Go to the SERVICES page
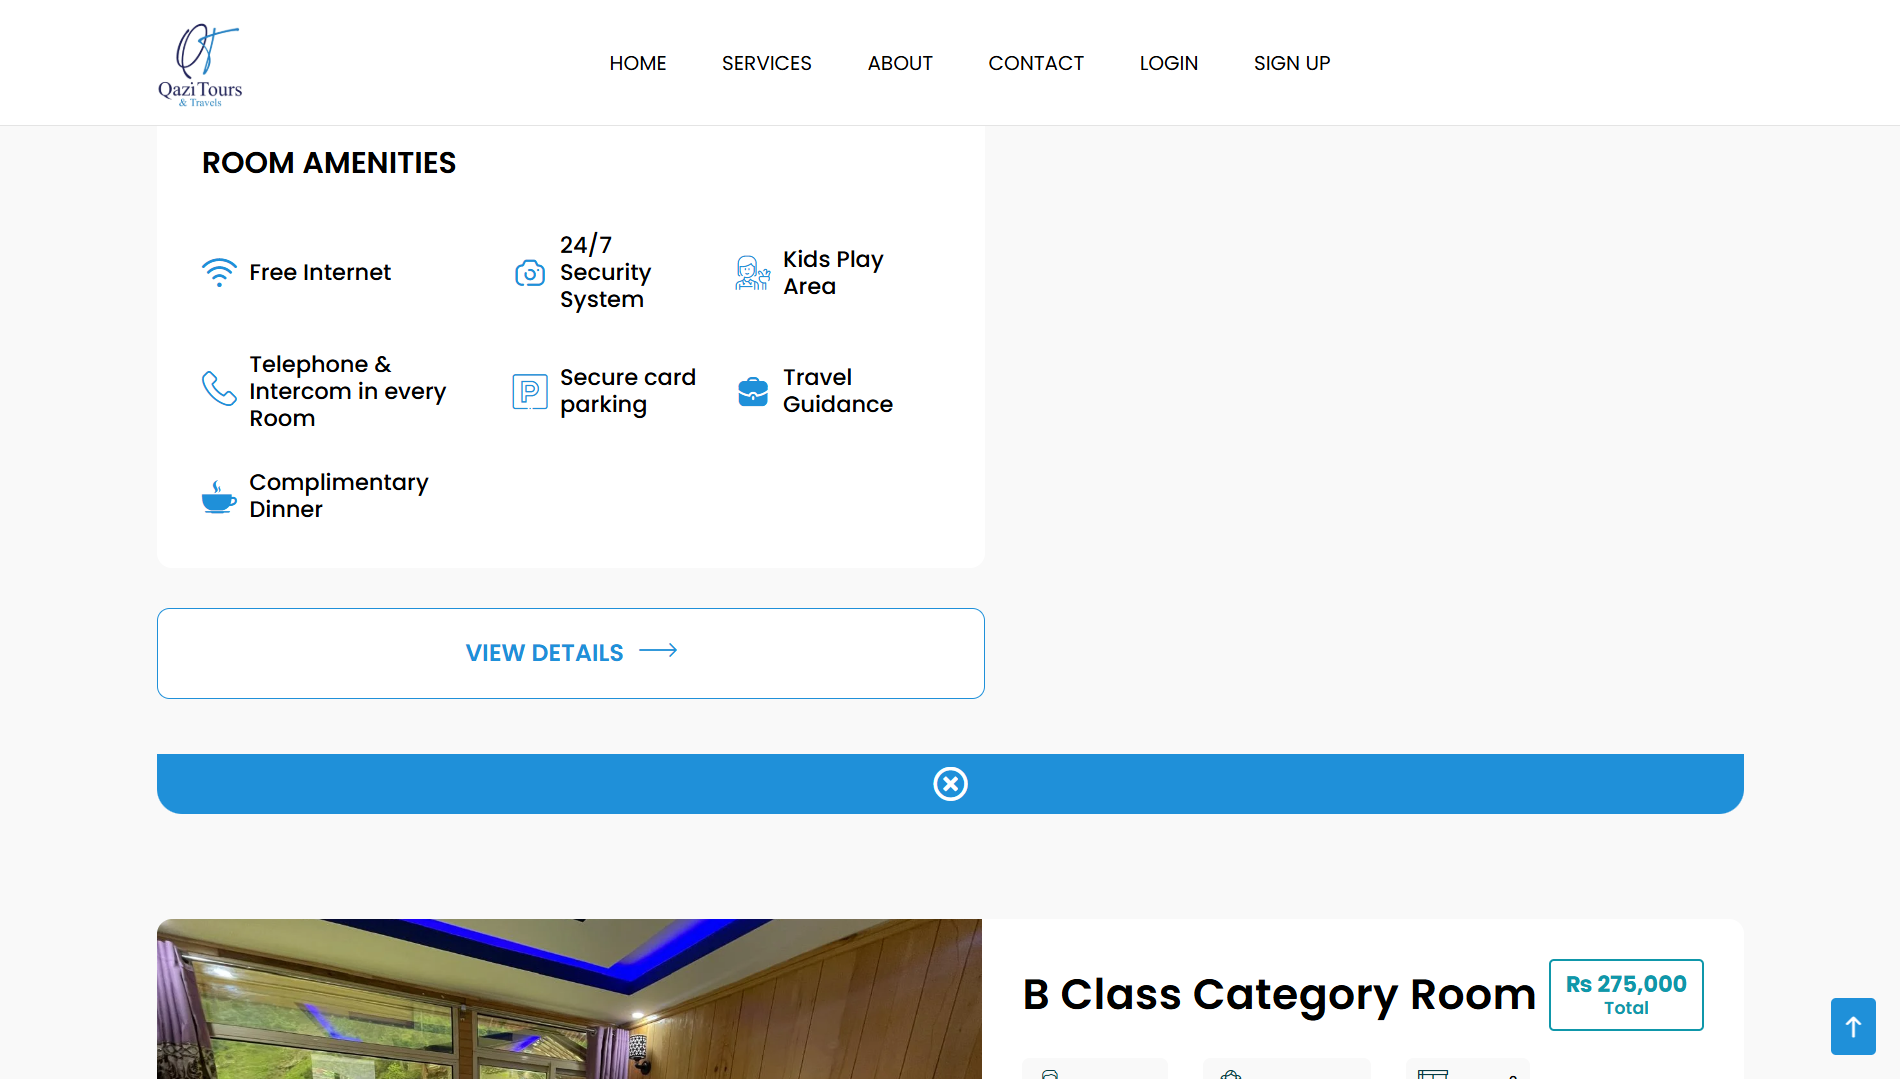The width and height of the screenshot is (1900, 1079). point(766,63)
